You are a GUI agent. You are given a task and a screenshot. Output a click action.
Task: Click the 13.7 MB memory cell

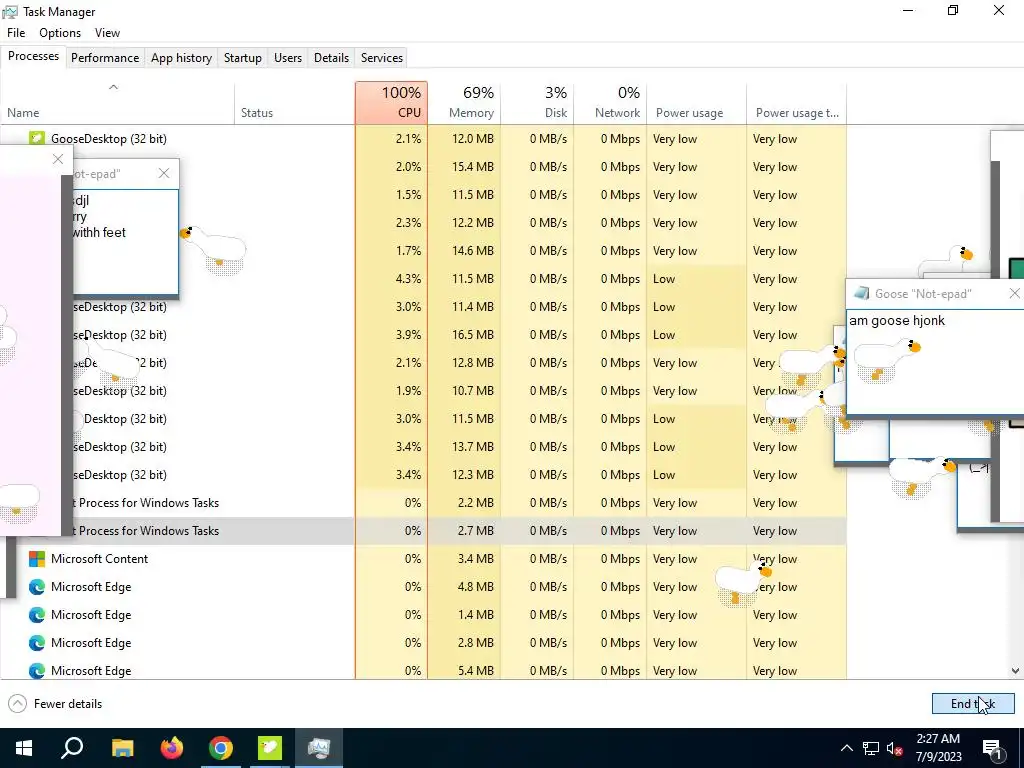(464, 447)
